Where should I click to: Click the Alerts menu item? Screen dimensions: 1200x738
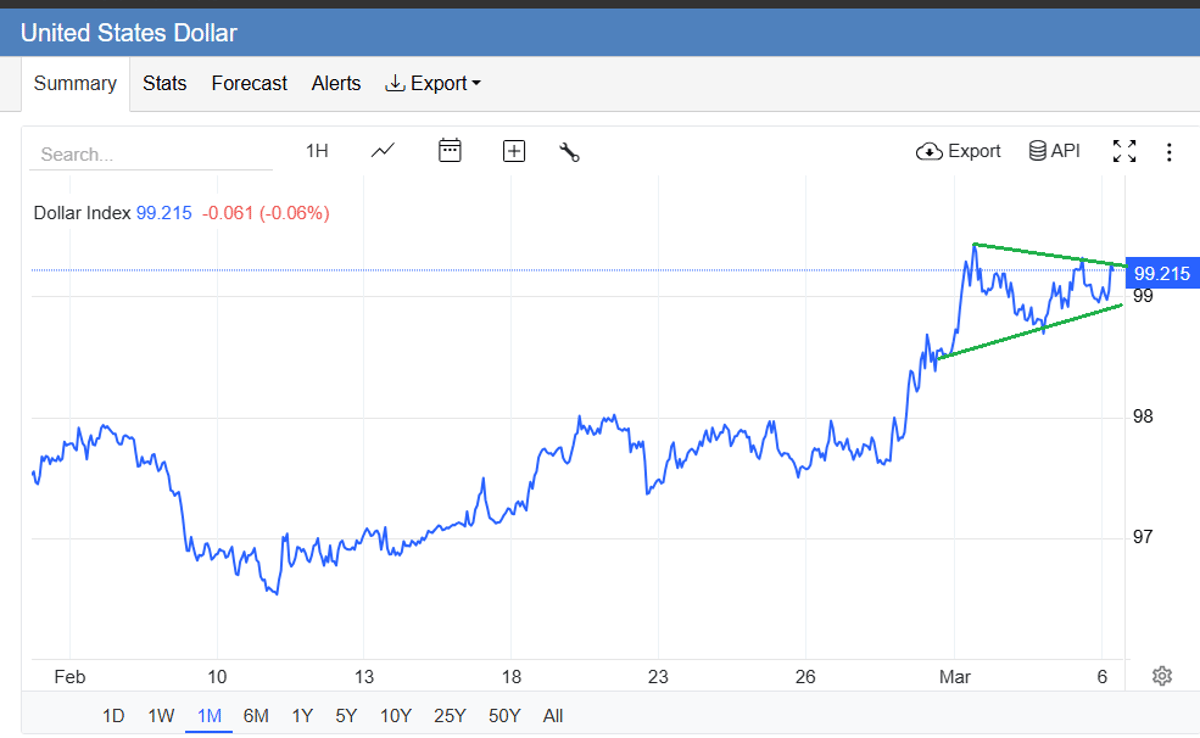(x=335, y=83)
